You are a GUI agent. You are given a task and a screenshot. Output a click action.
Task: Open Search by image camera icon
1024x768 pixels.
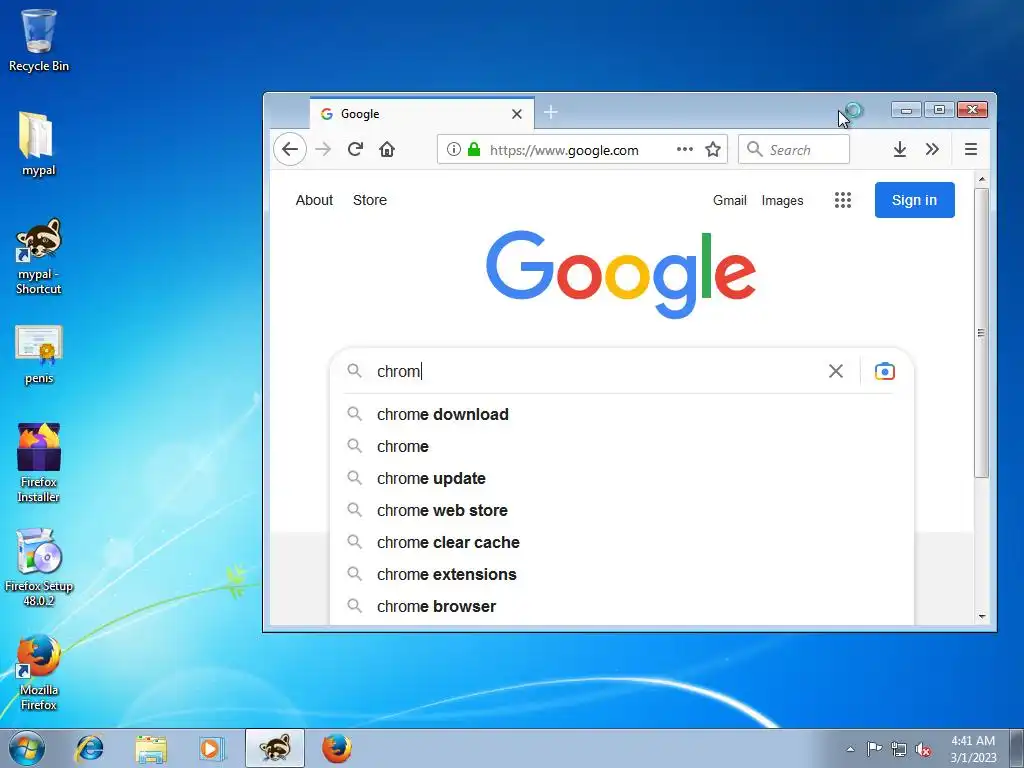point(884,371)
